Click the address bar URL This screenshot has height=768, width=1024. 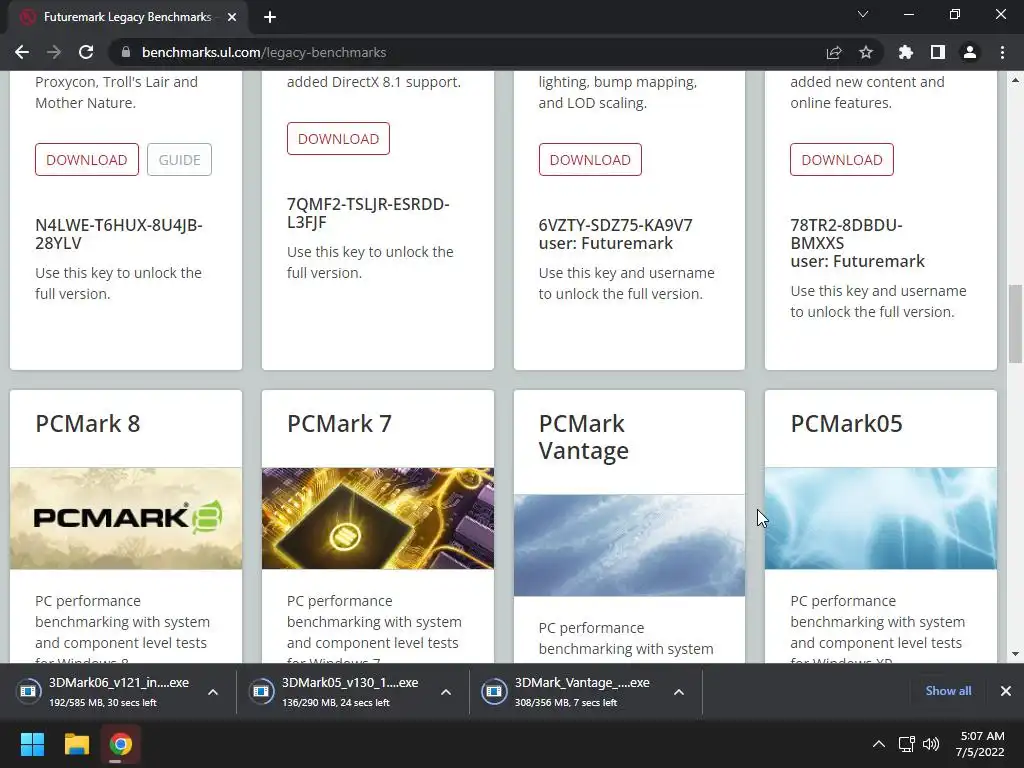(264, 52)
